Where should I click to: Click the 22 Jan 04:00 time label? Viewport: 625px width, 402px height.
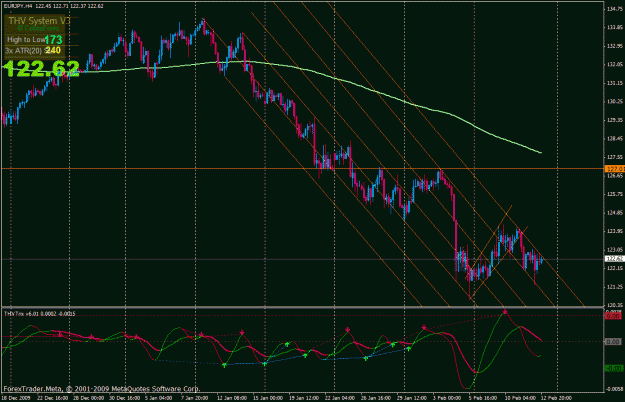(x=340, y=398)
